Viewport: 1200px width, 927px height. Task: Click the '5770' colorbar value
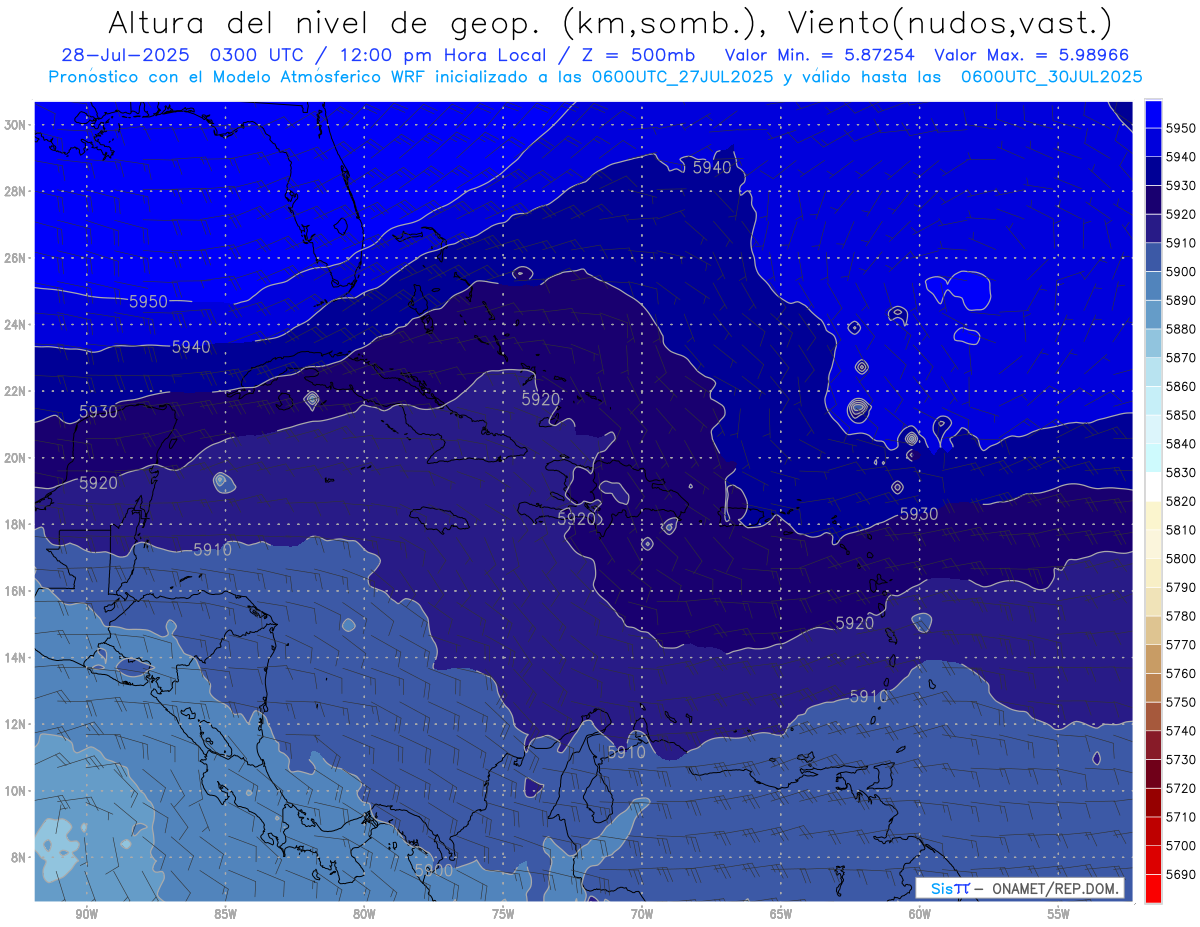click(1180, 644)
